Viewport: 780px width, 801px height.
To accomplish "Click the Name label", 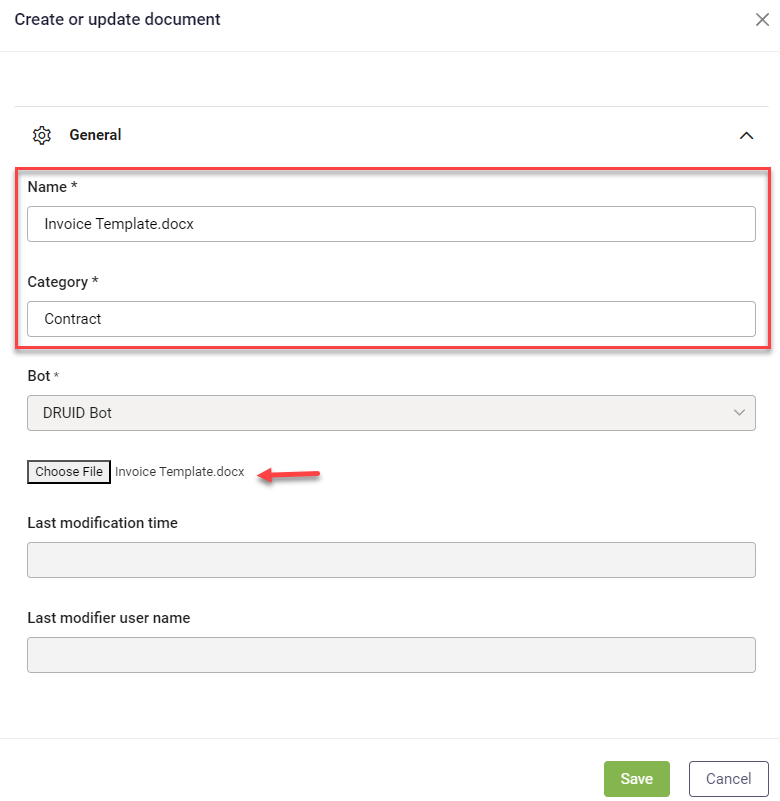I will [x=47, y=187].
